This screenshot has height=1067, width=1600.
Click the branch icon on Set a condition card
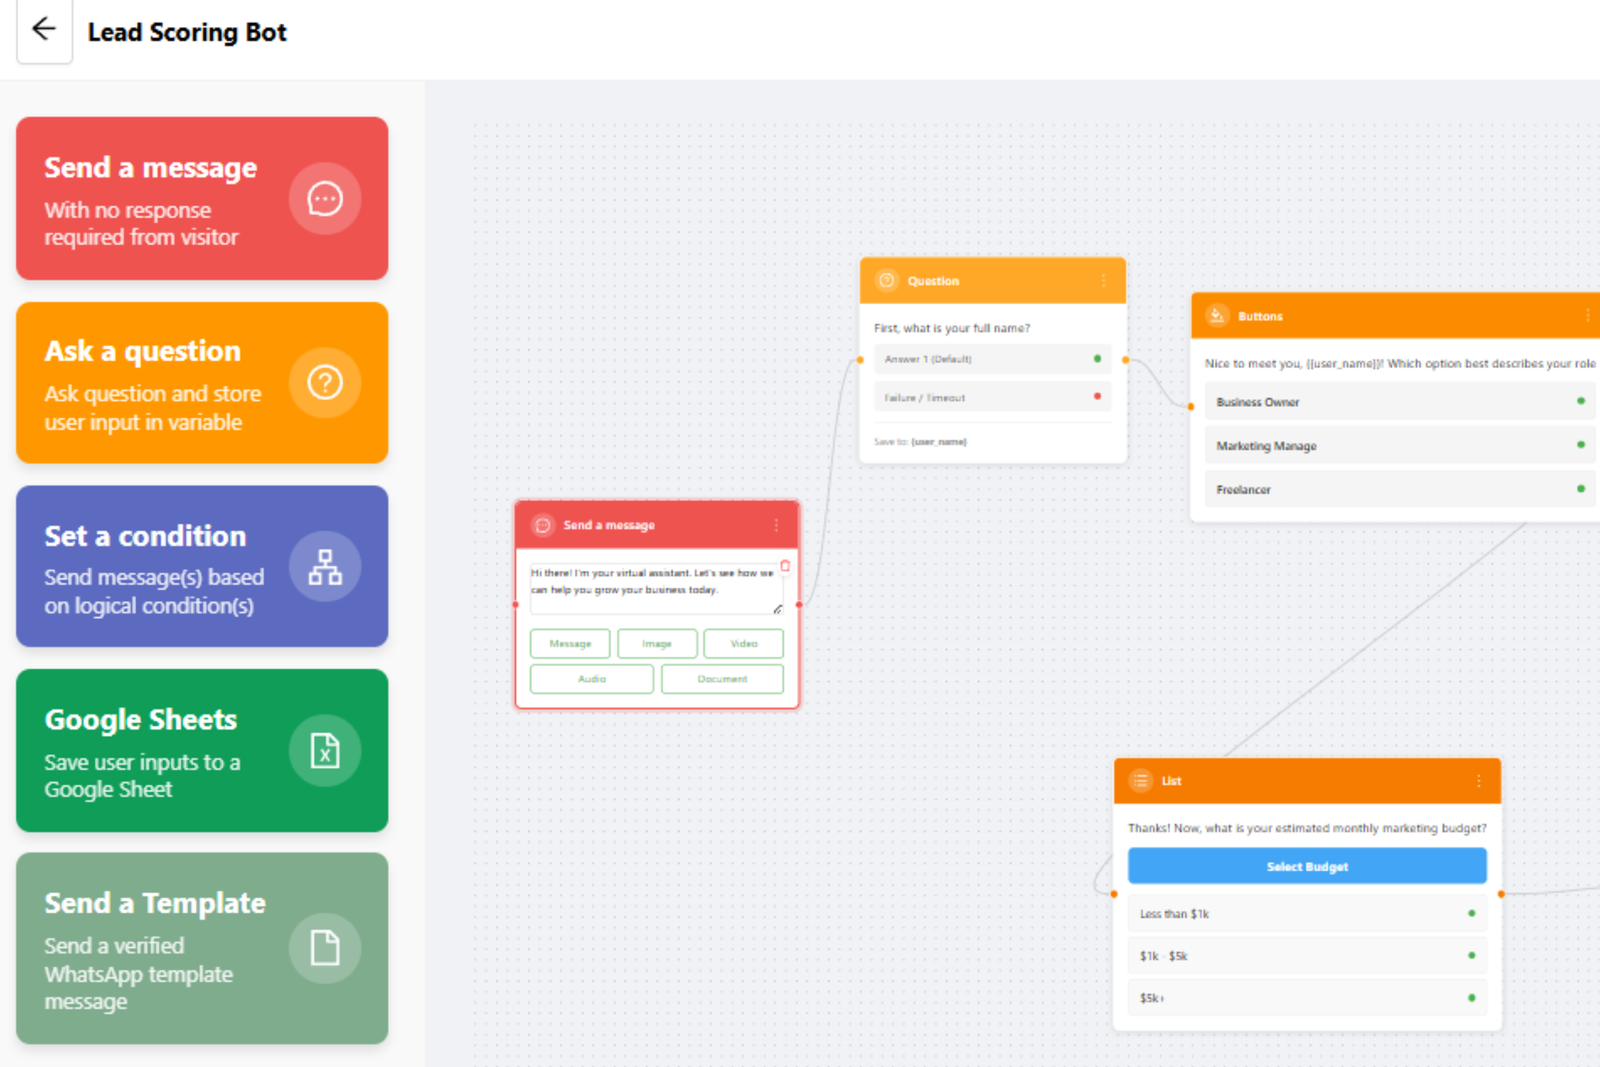tap(324, 566)
